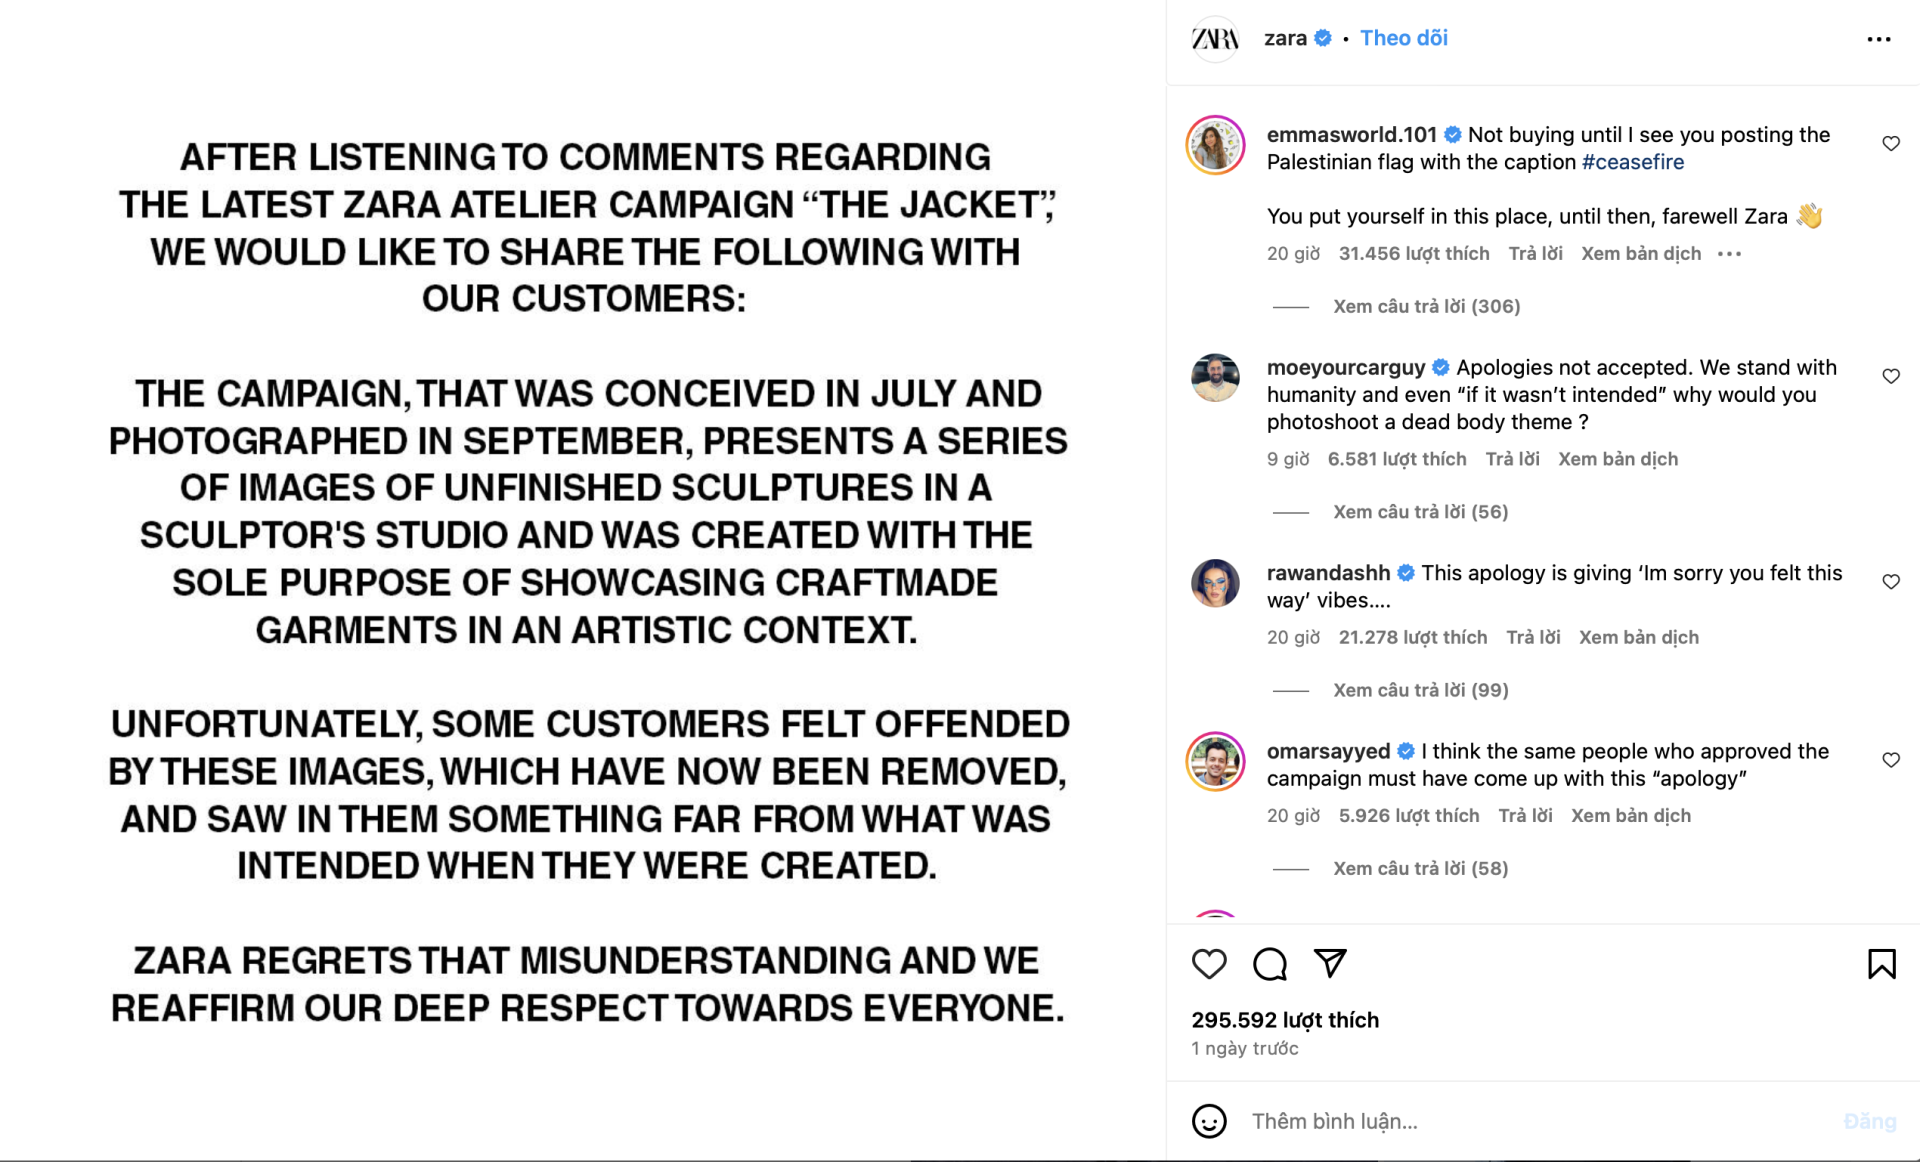Open the three-dot options menu for the post

[1880, 38]
